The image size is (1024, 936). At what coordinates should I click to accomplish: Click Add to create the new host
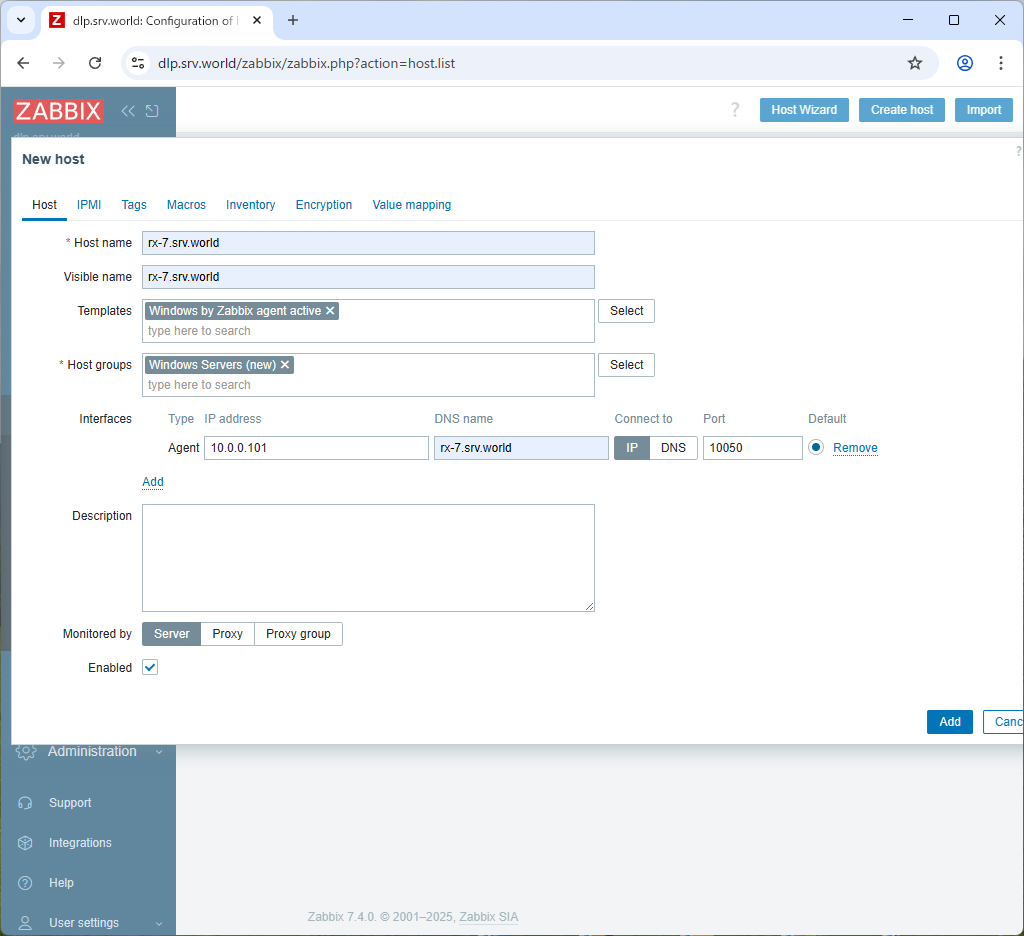click(949, 721)
